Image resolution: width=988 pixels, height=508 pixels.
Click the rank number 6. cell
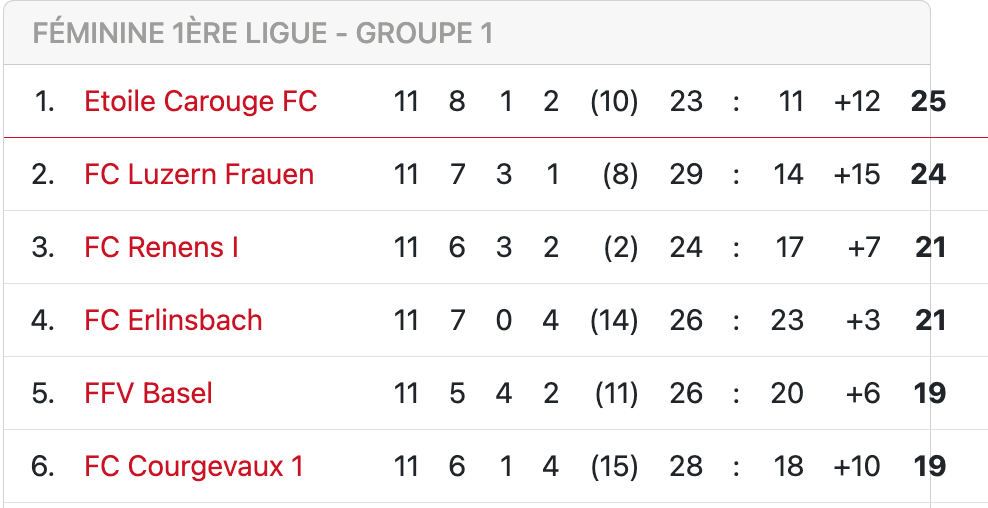tap(43, 466)
